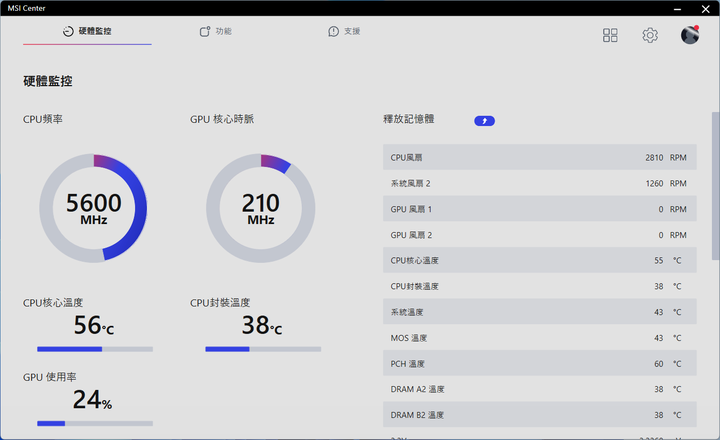The image size is (720, 440).
Task: Click the 釋放記憶體 rocket button
Action: 484,121
